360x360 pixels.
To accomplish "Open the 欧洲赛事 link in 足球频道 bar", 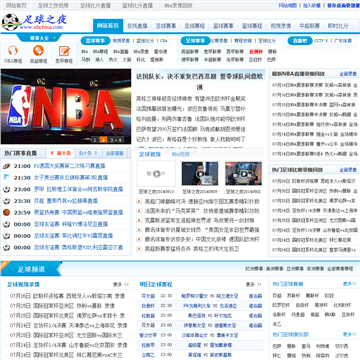I will coord(254,269).
